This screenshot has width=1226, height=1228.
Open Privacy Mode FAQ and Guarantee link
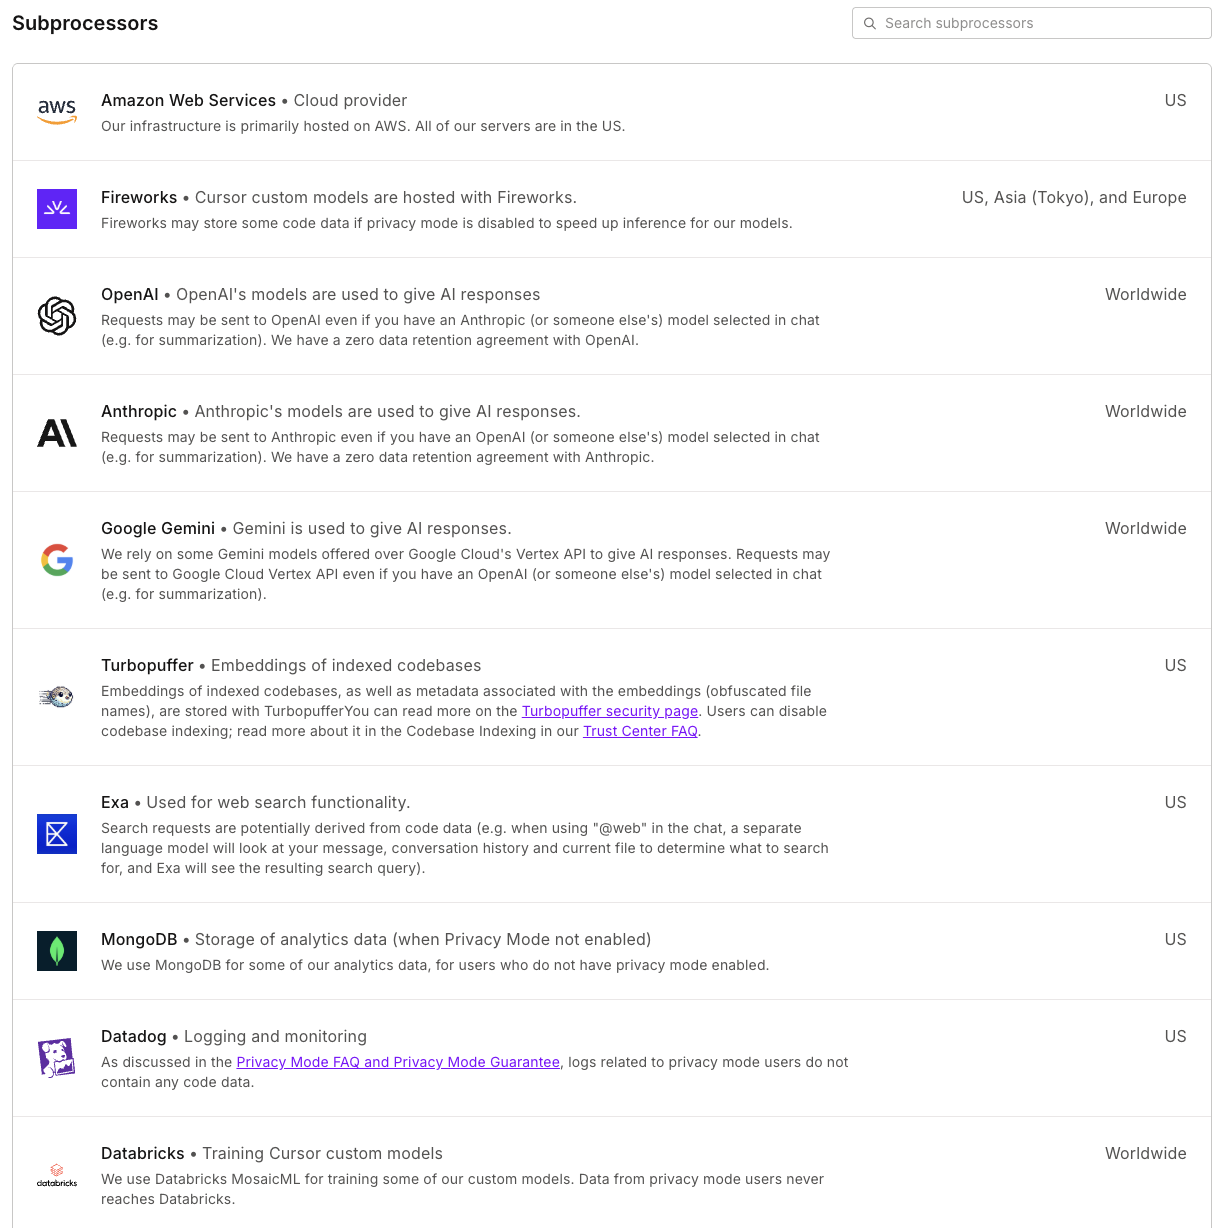[398, 1062]
